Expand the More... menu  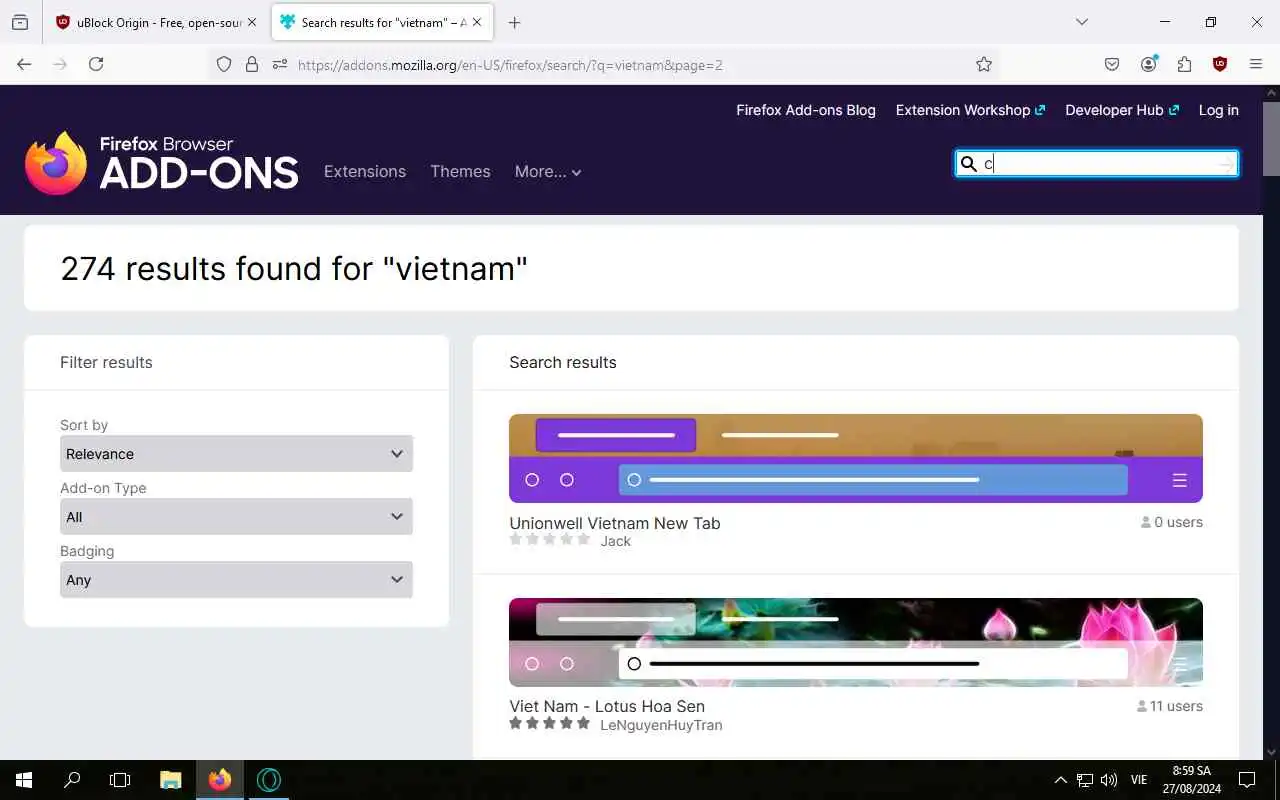[x=548, y=171]
